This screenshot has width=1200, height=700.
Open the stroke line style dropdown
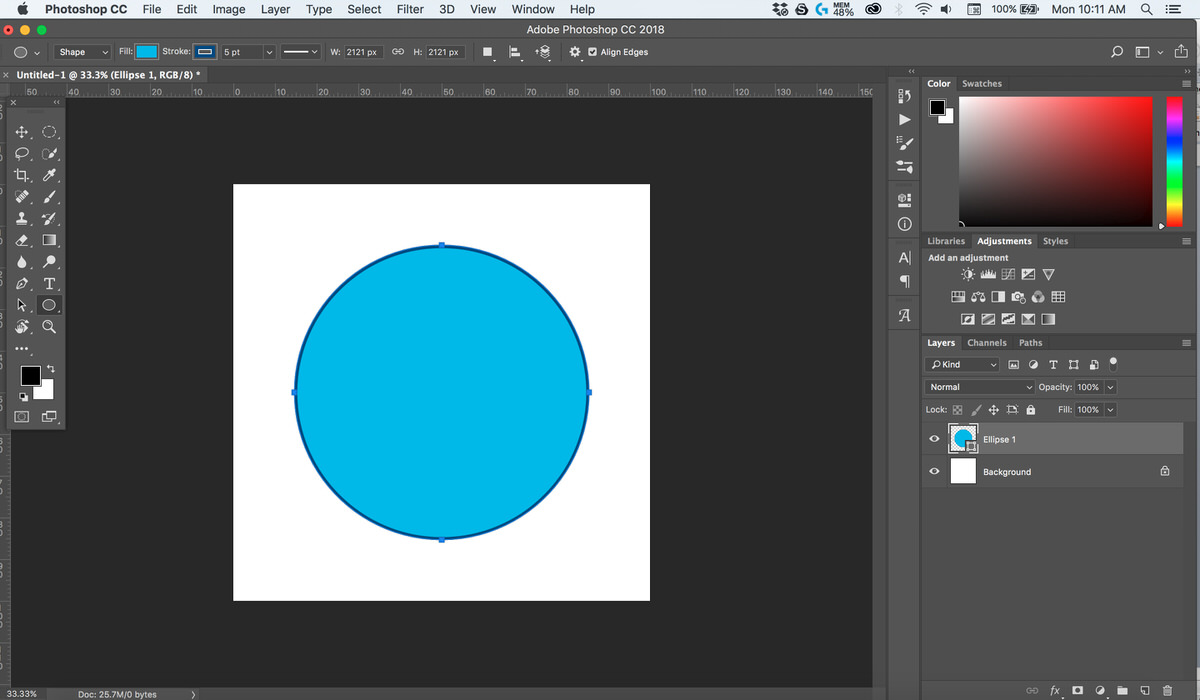pyautogui.click(x=299, y=52)
